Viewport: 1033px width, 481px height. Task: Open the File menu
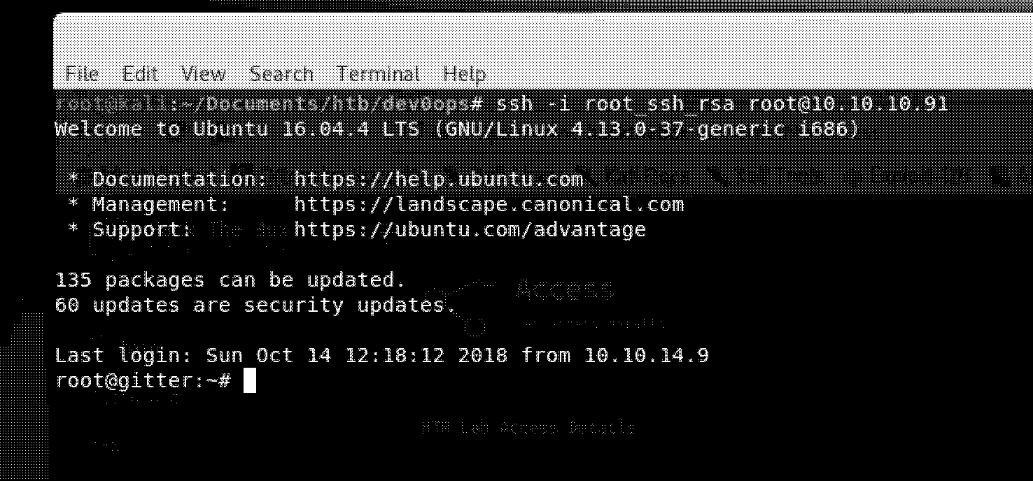click(80, 75)
